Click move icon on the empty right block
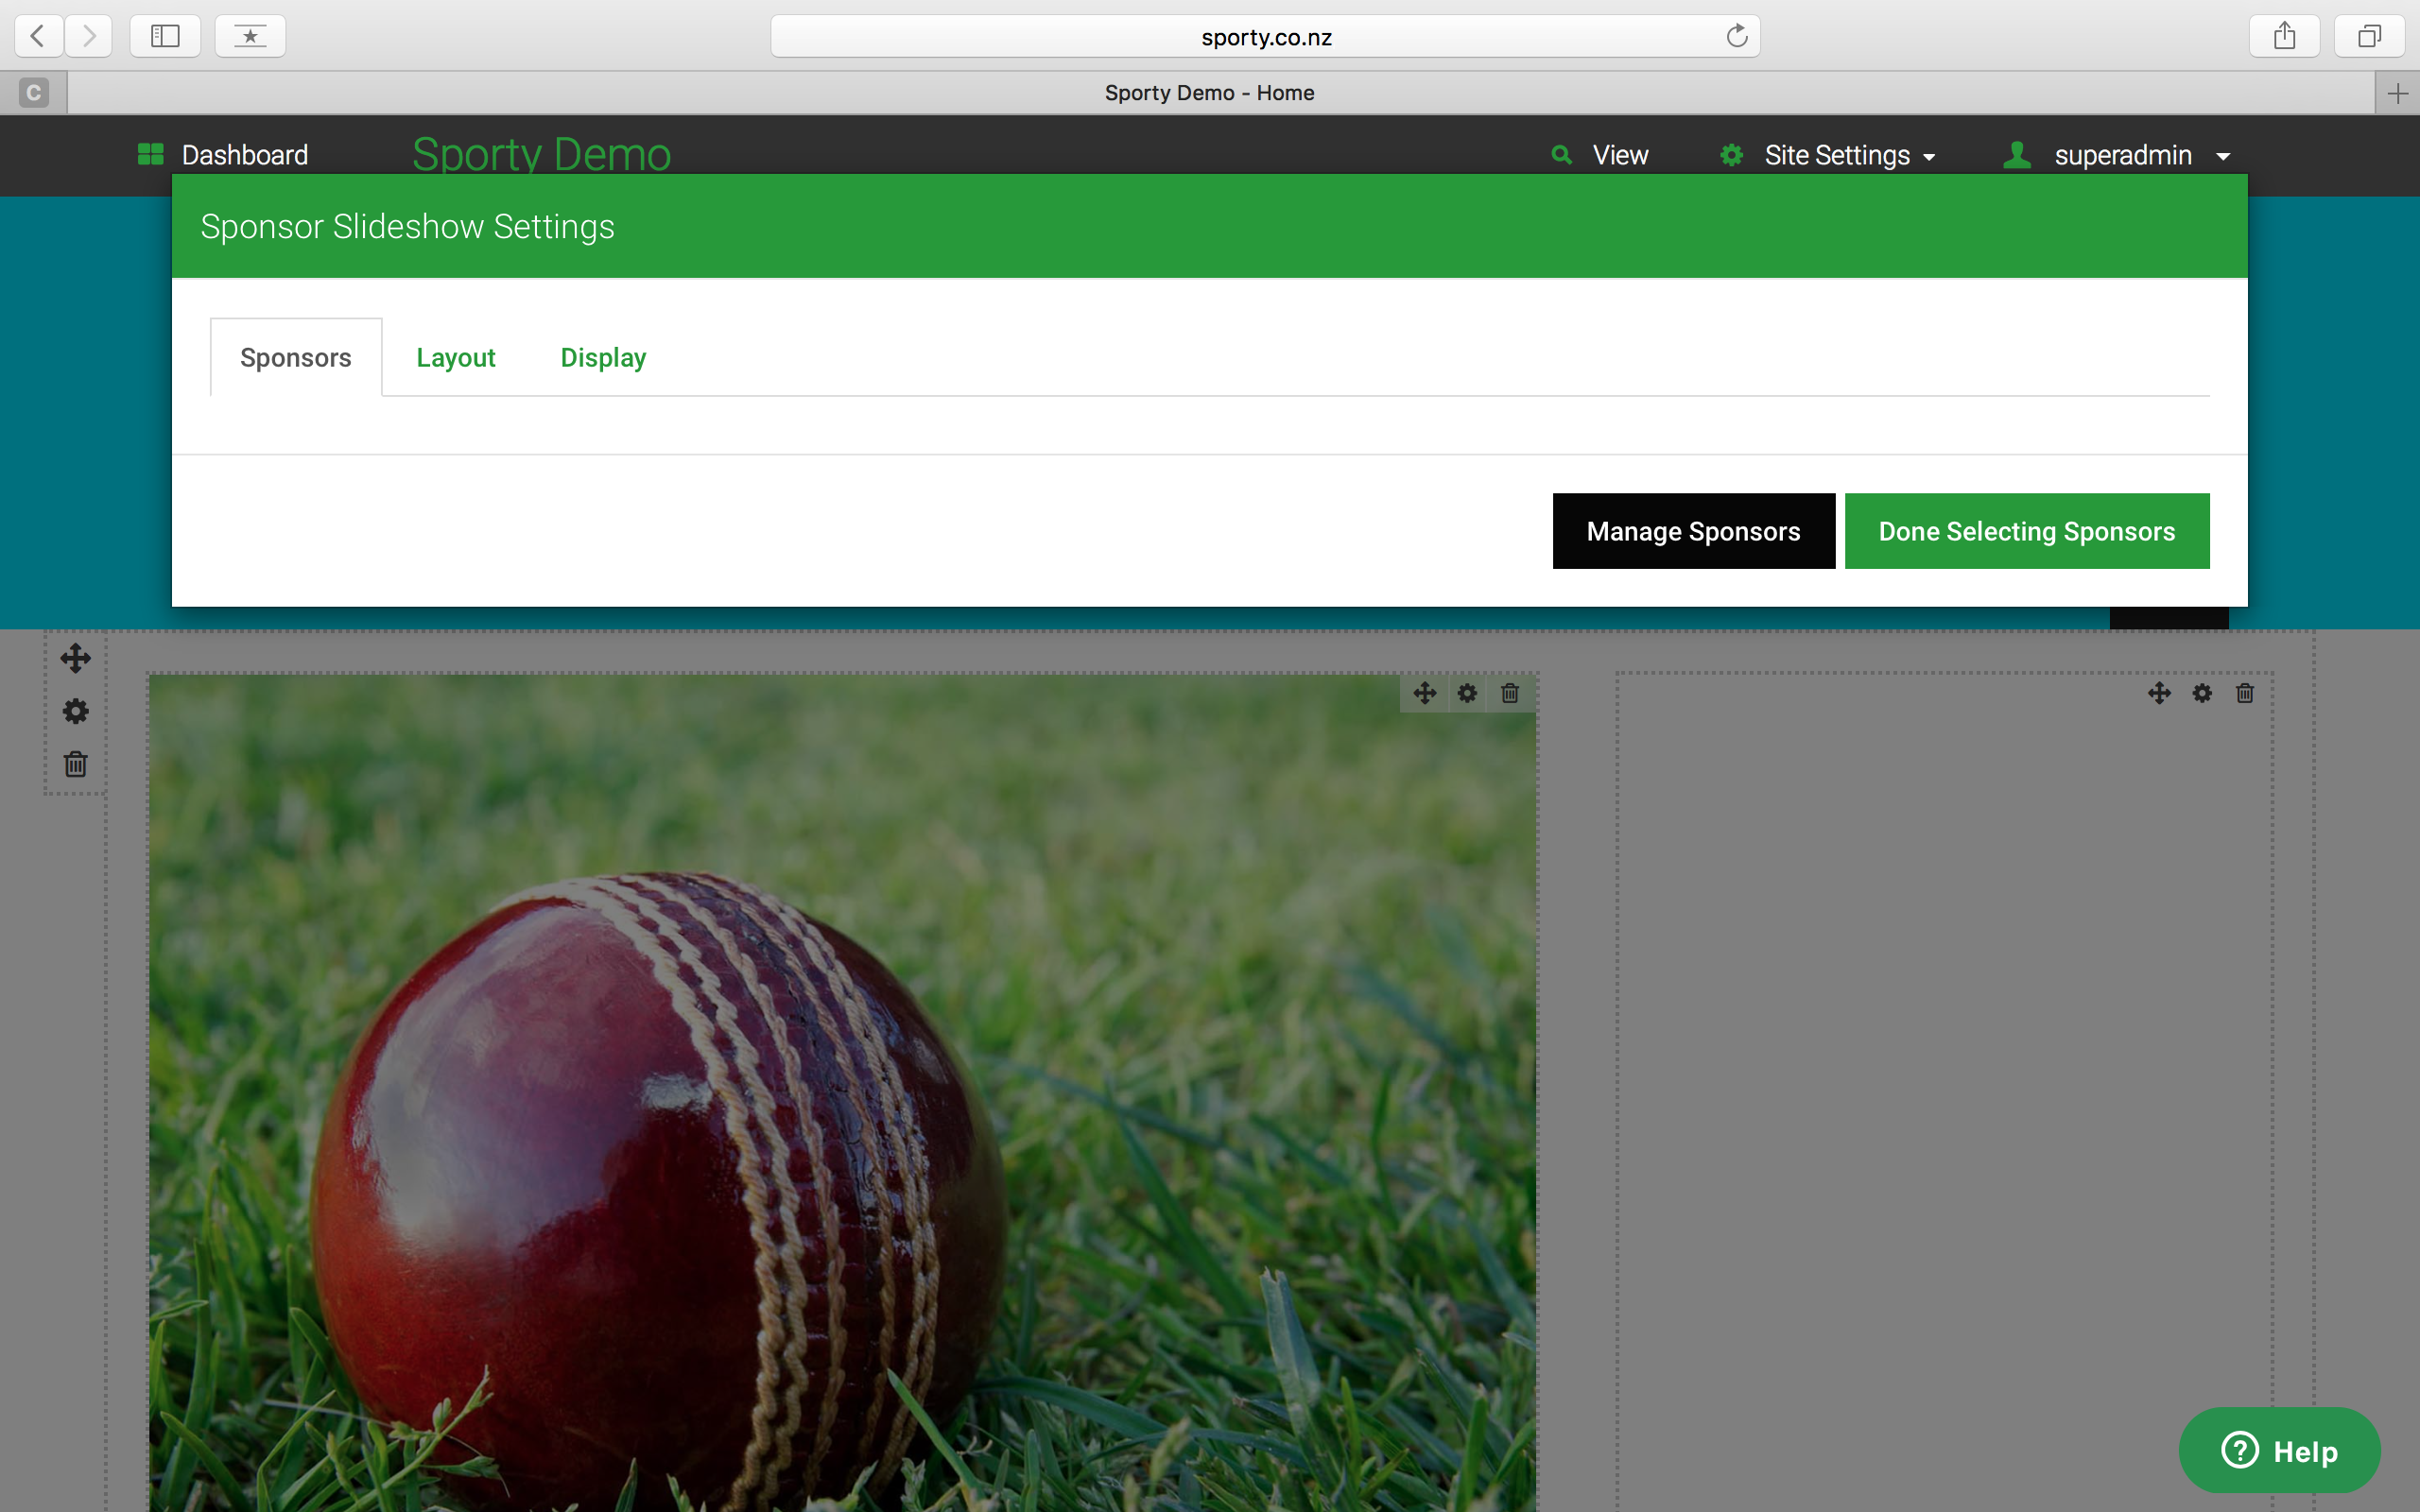This screenshot has width=2420, height=1512. coord(2159,693)
